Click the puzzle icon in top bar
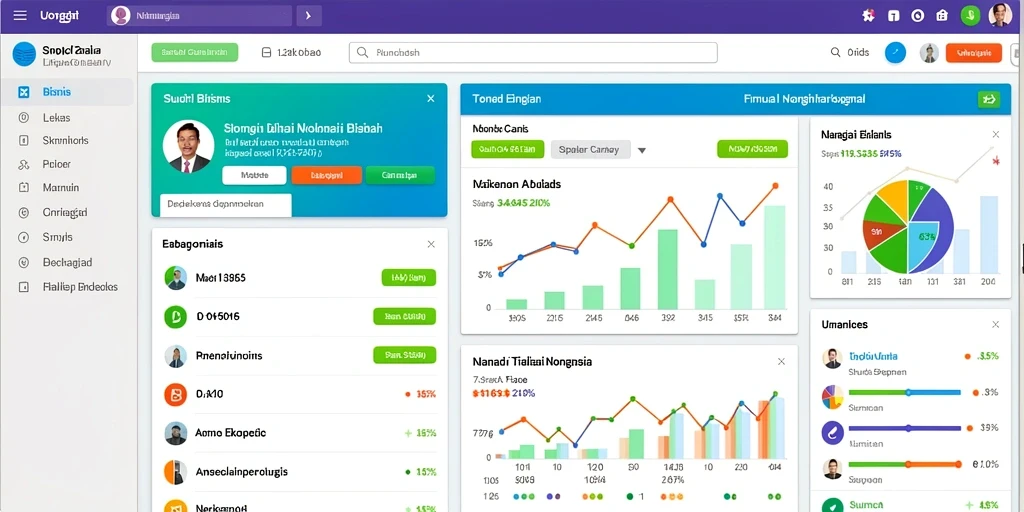The image size is (1024, 512). 868,16
